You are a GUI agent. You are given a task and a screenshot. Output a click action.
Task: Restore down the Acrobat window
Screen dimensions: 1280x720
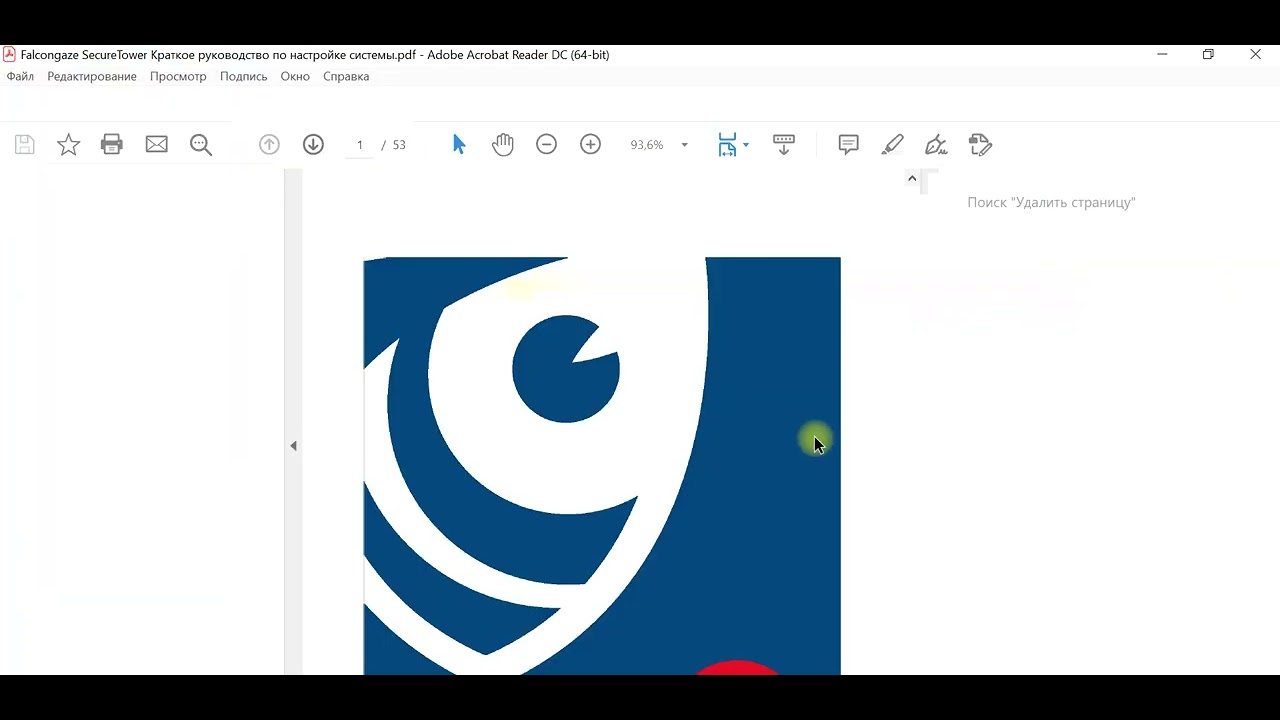1208,55
